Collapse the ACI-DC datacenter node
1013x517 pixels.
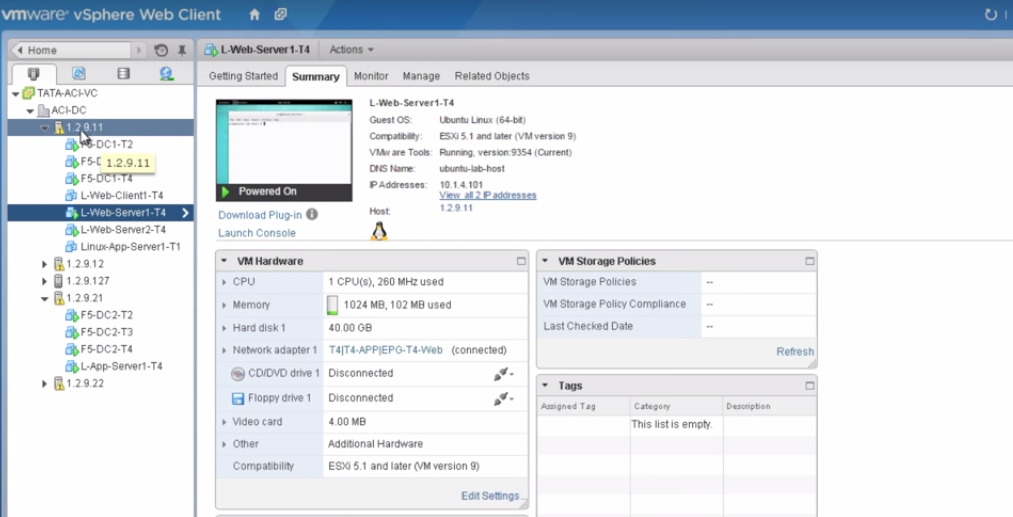click(30, 111)
